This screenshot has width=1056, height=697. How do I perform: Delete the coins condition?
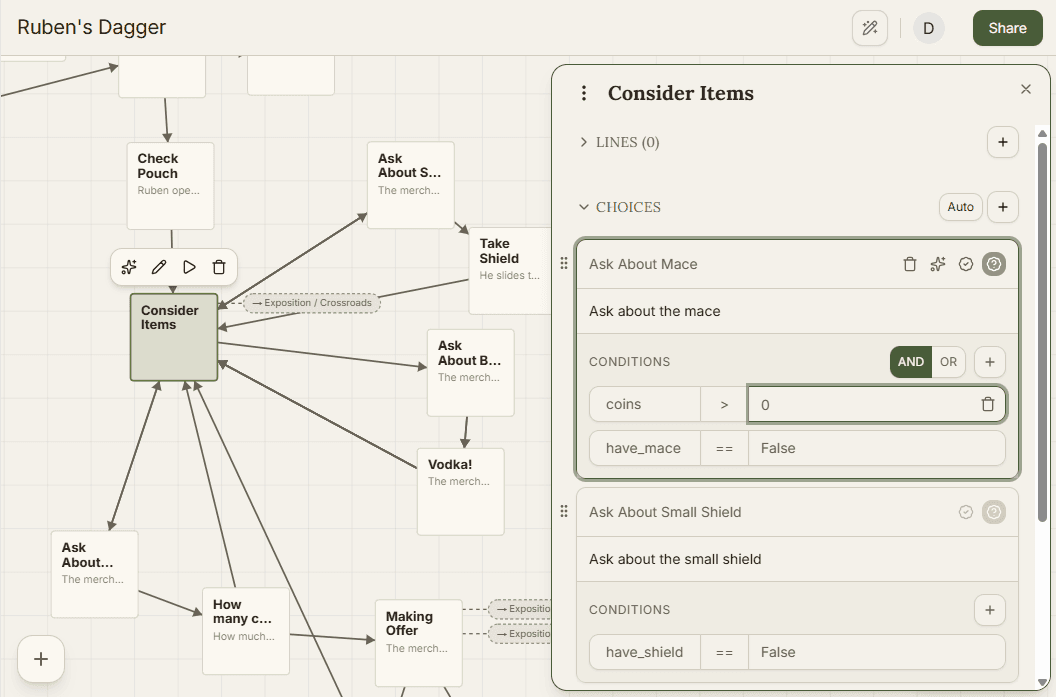[987, 404]
